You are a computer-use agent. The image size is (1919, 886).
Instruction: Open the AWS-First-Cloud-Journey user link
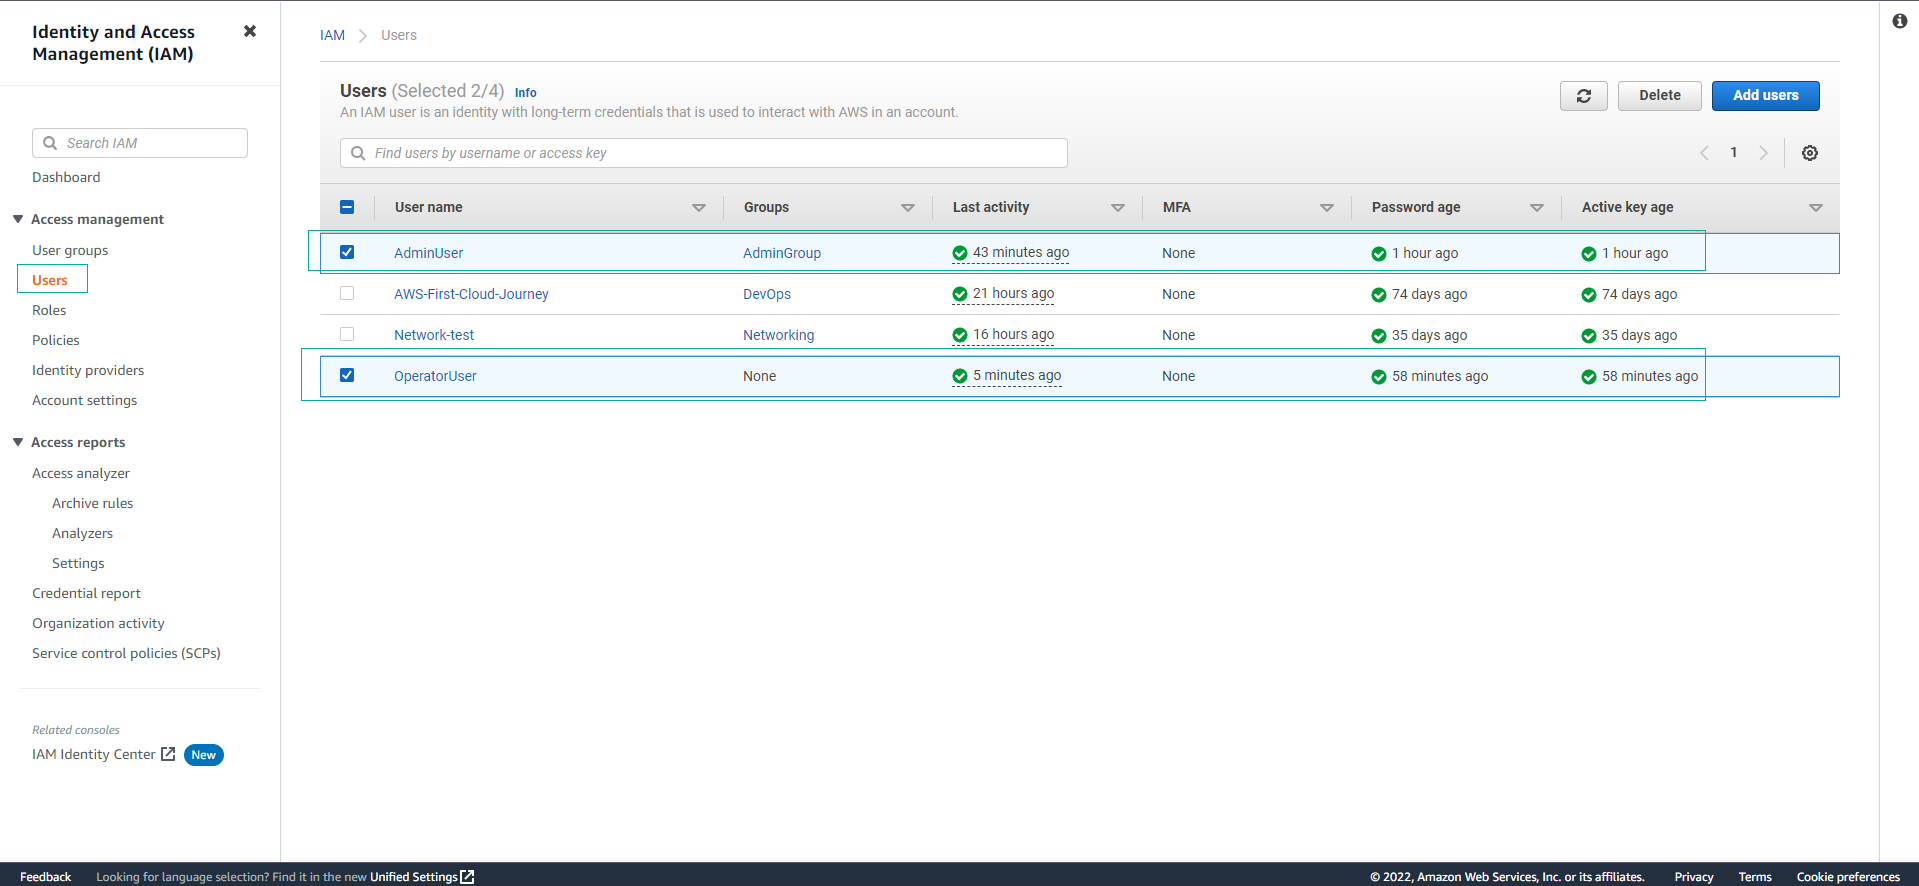pos(471,294)
